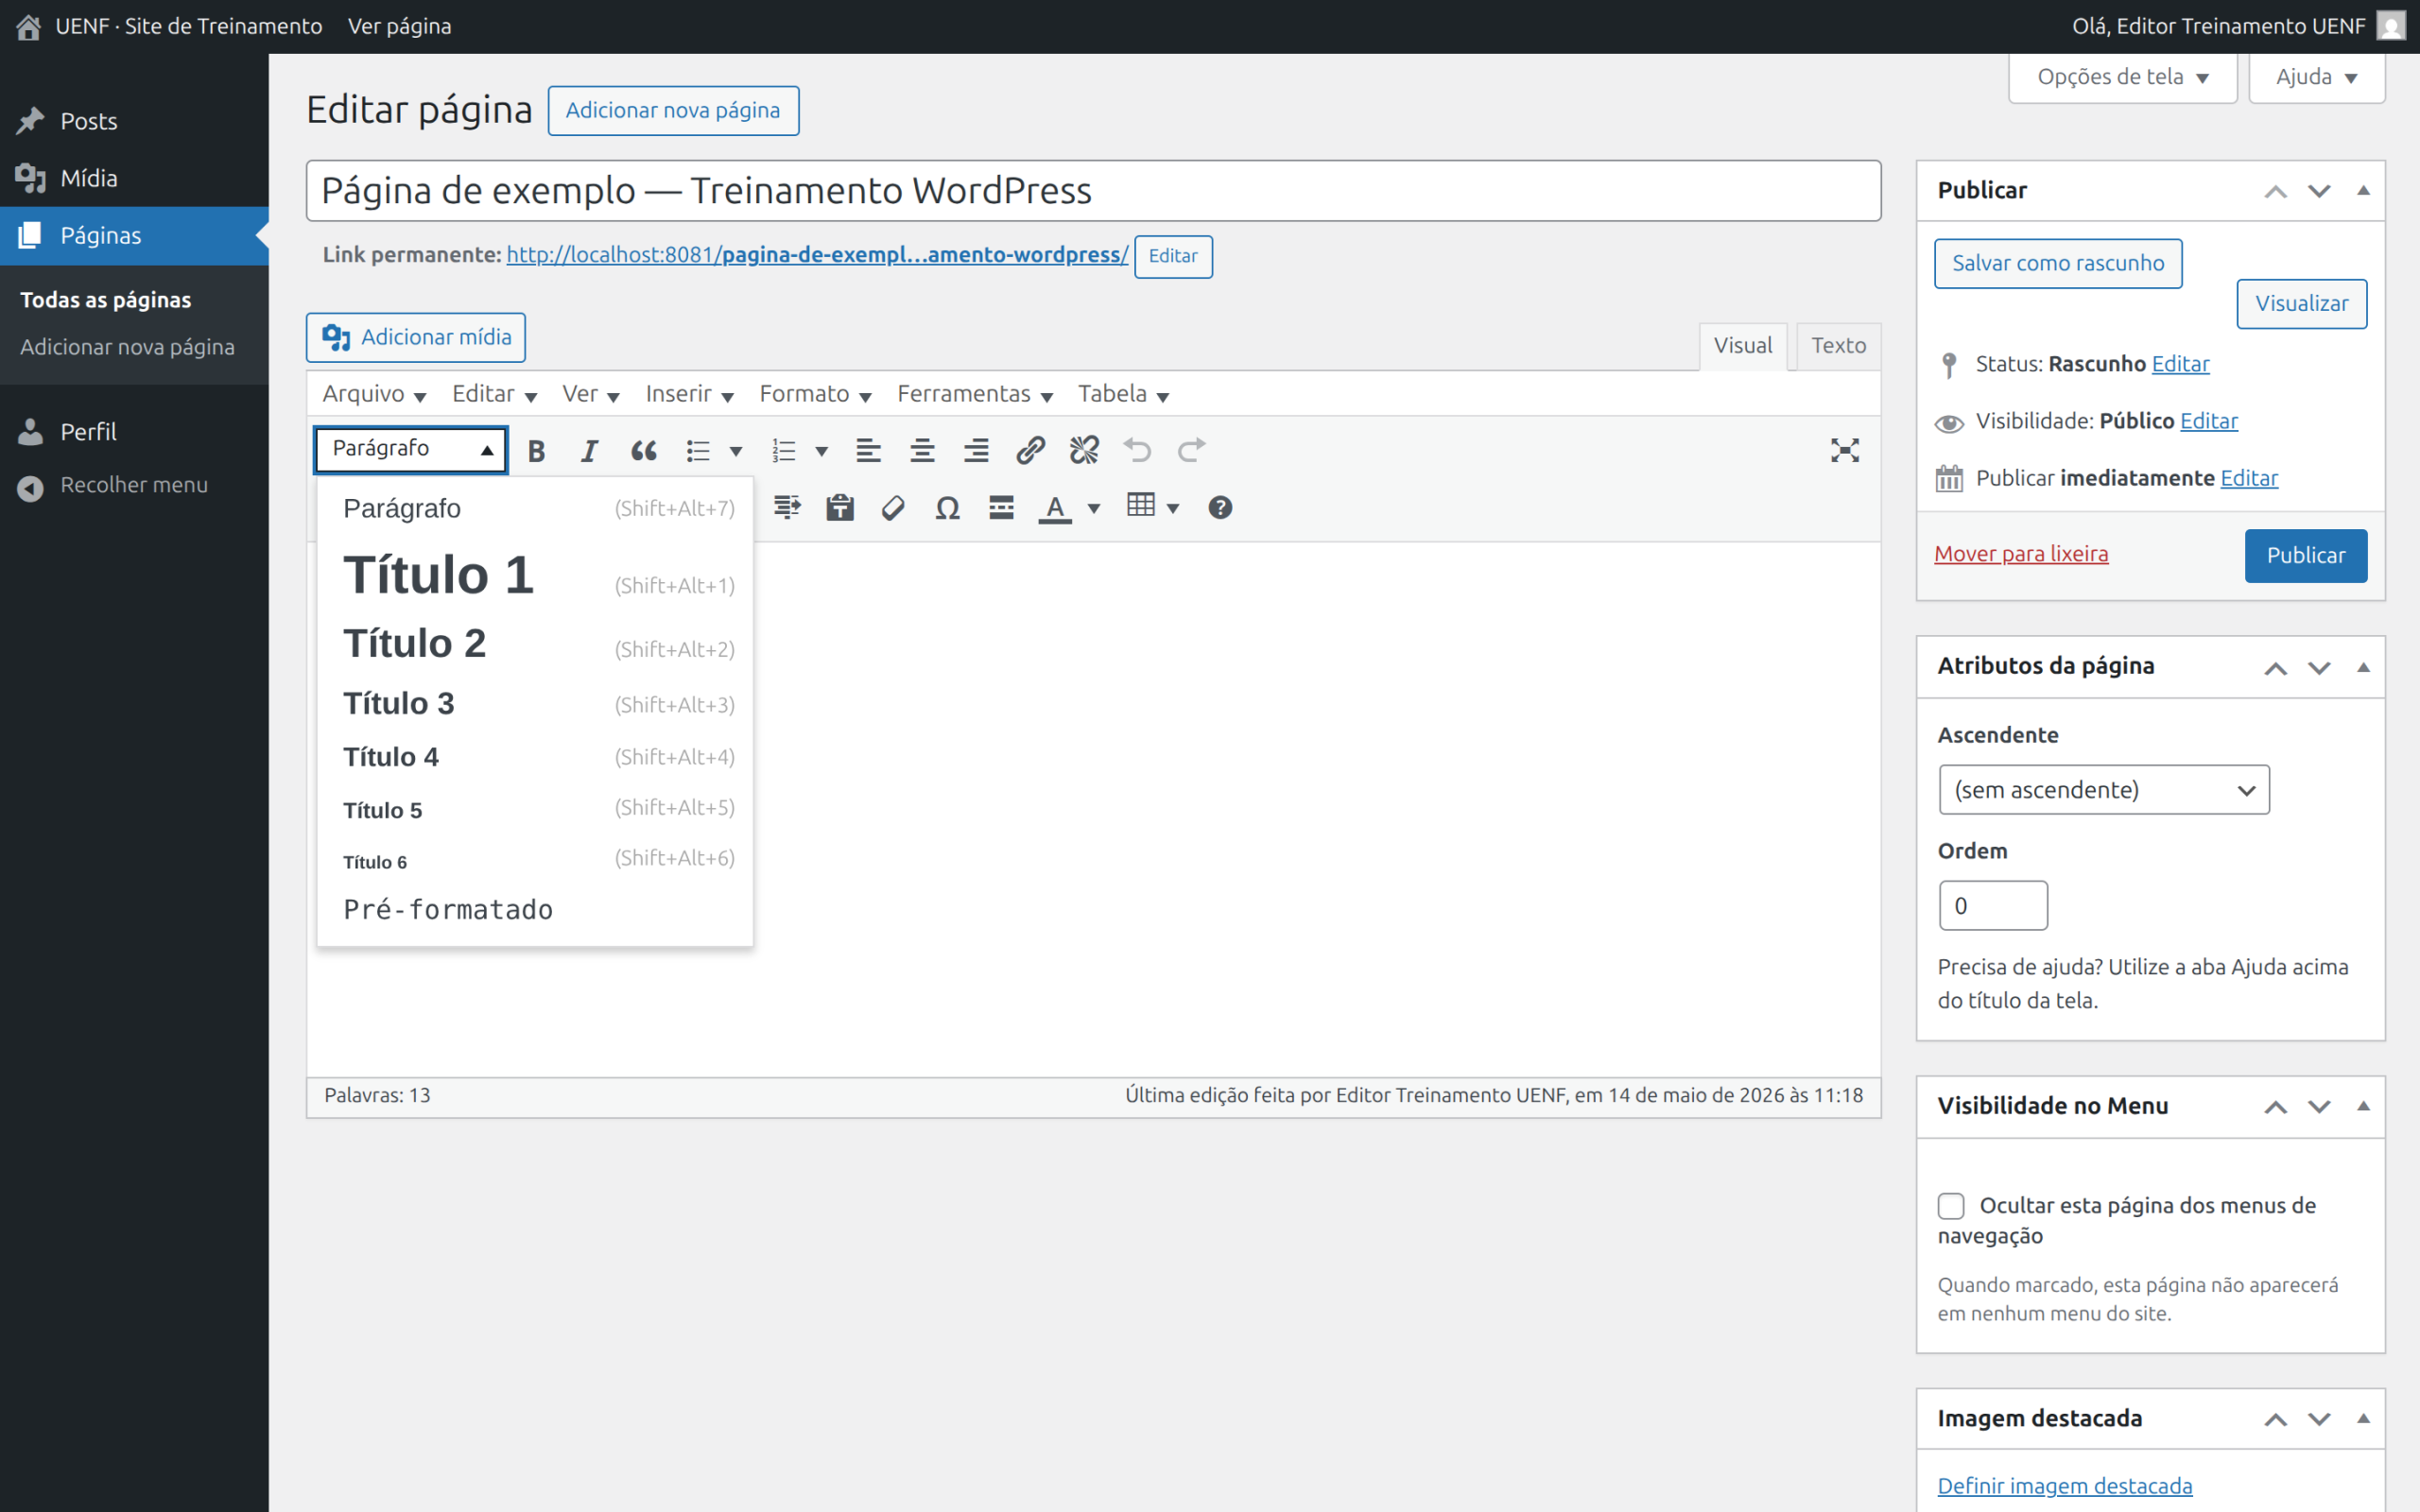The height and width of the screenshot is (1512, 2420).
Task: Open the Inserir editor menu
Action: click(689, 394)
